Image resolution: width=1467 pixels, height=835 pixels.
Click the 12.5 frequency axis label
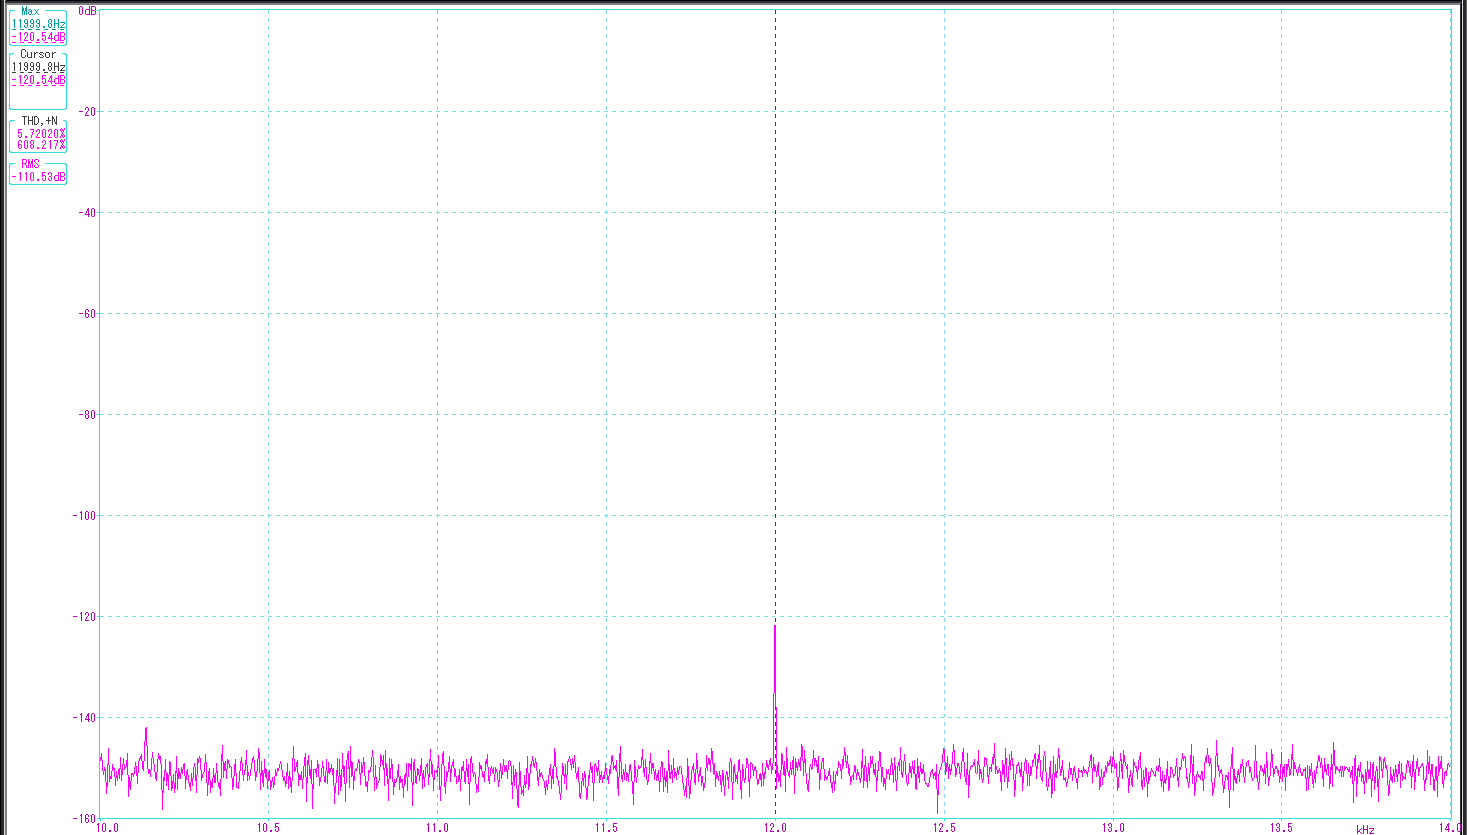(x=944, y=828)
